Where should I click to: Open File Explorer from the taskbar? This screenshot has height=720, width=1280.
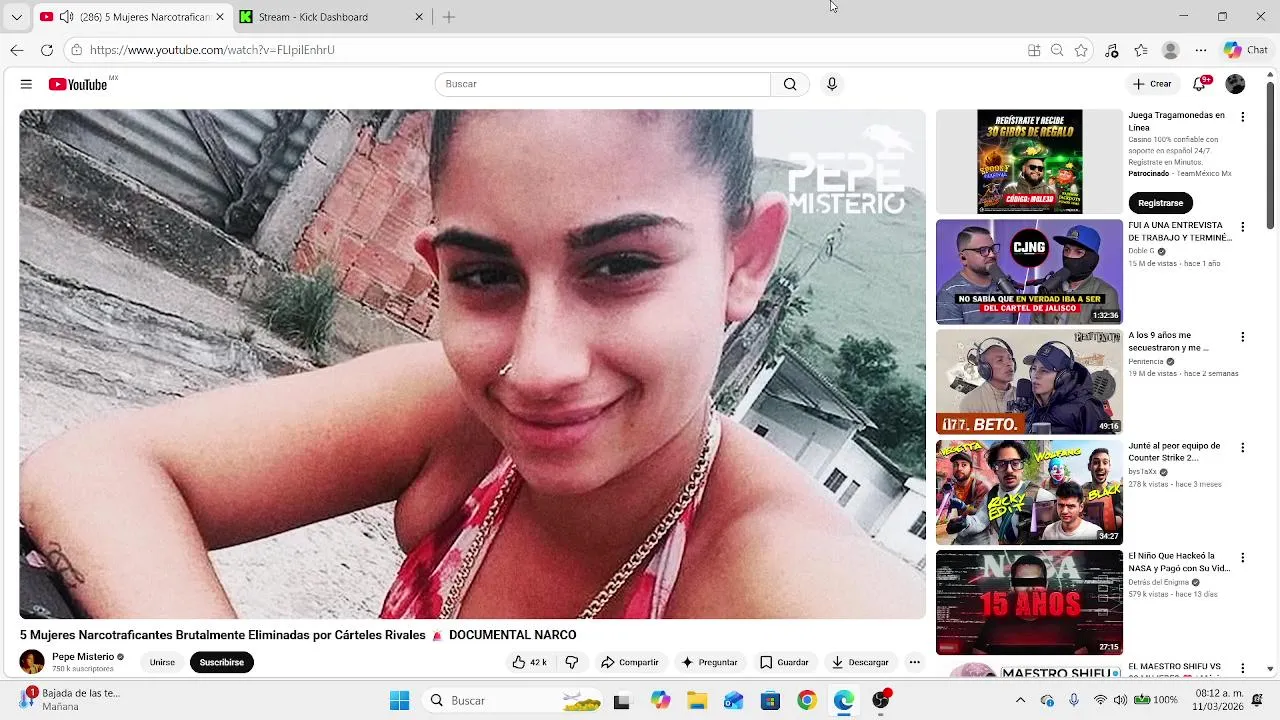(697, 700)
